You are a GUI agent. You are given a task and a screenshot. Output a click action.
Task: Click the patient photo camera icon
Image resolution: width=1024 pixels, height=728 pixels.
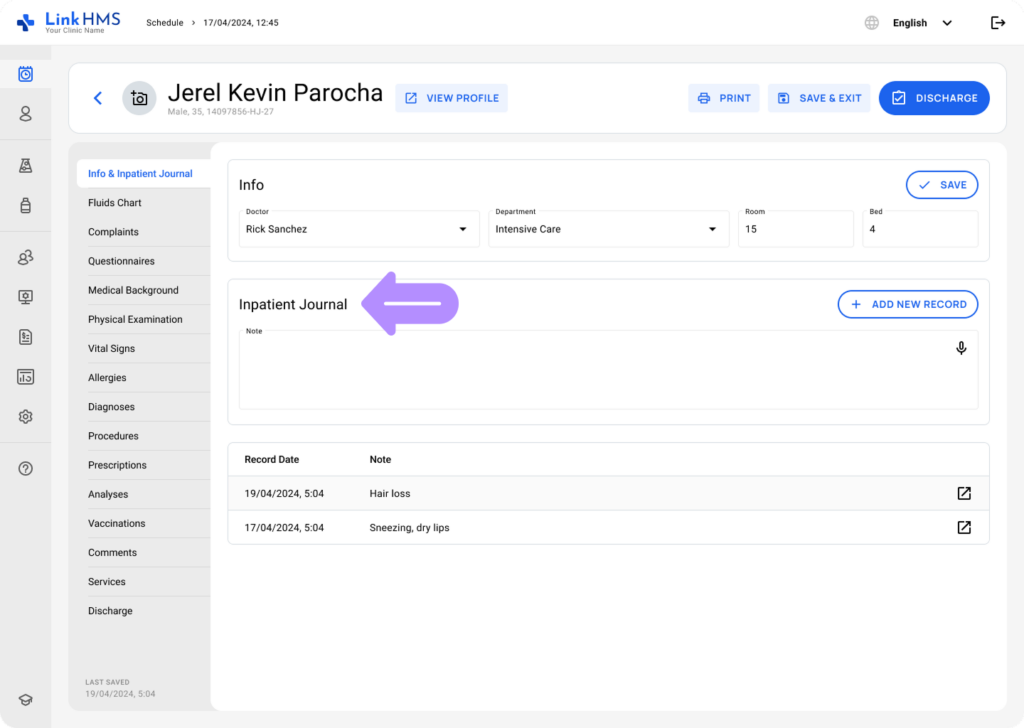[139, 98]
